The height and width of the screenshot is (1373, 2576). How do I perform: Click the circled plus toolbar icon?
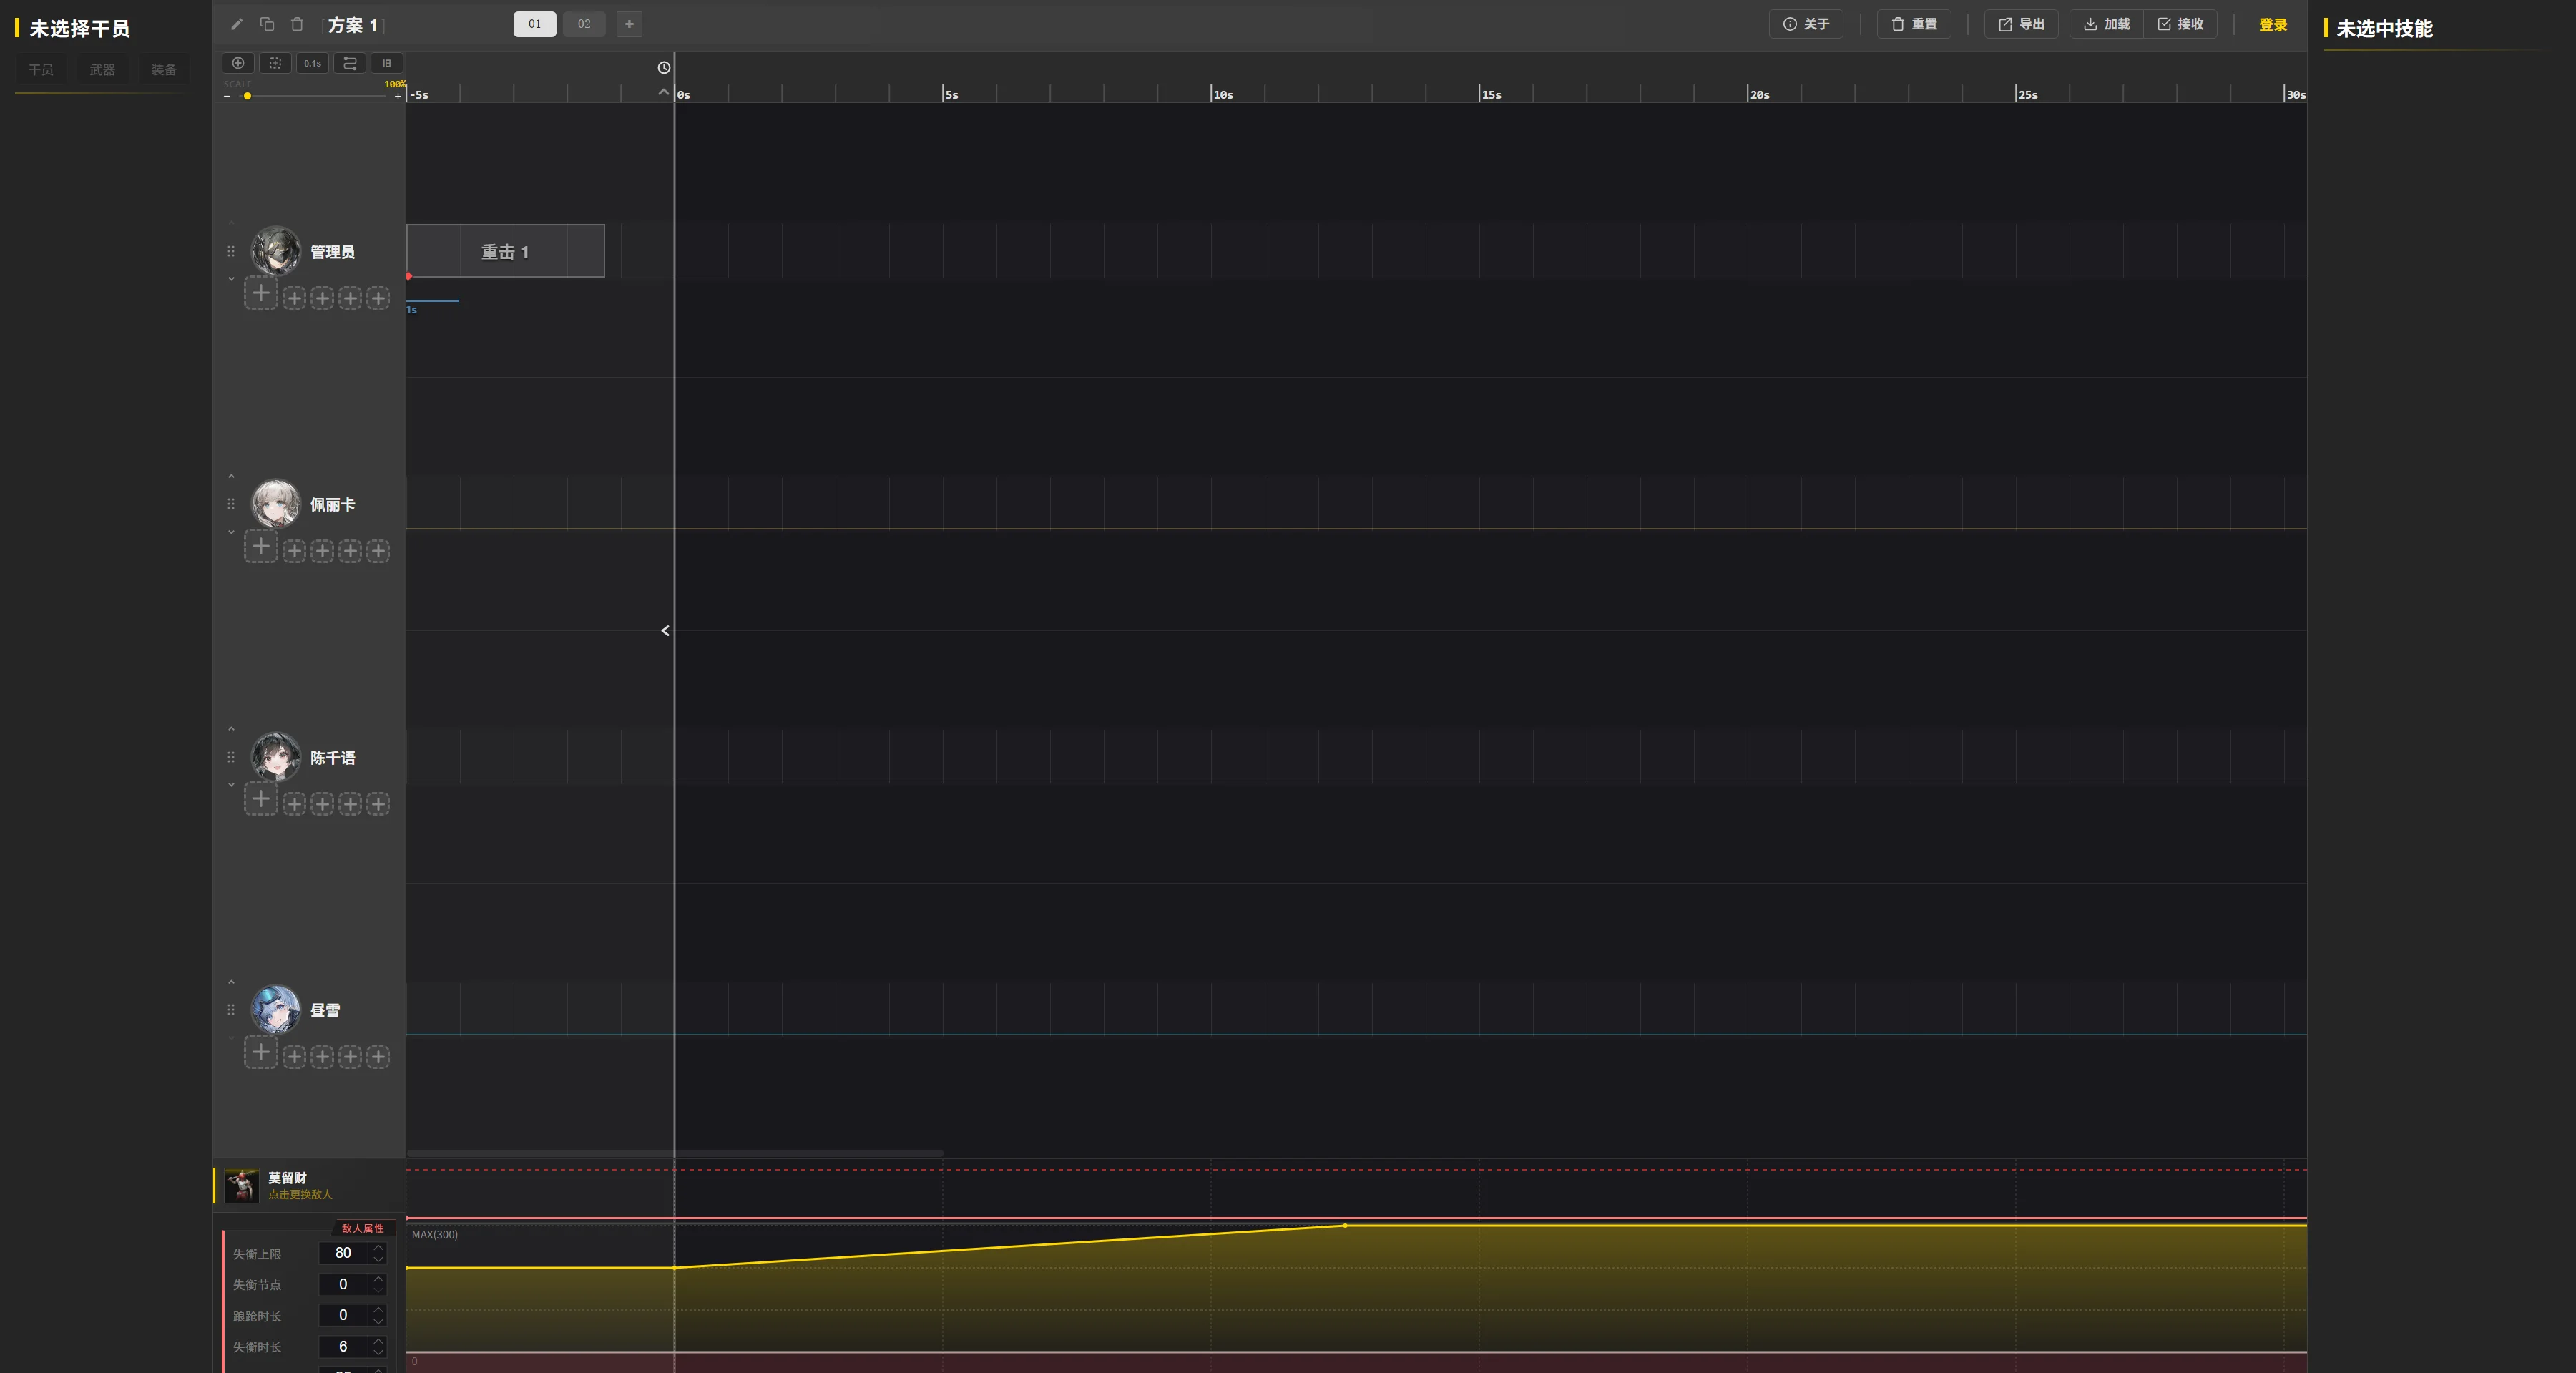click(x=238, y=63)
